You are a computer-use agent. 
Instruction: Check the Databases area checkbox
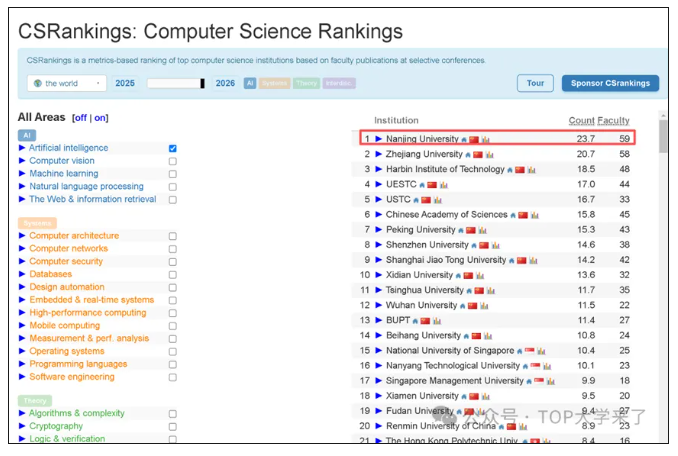pyautogui.click(x=173, y=274)
